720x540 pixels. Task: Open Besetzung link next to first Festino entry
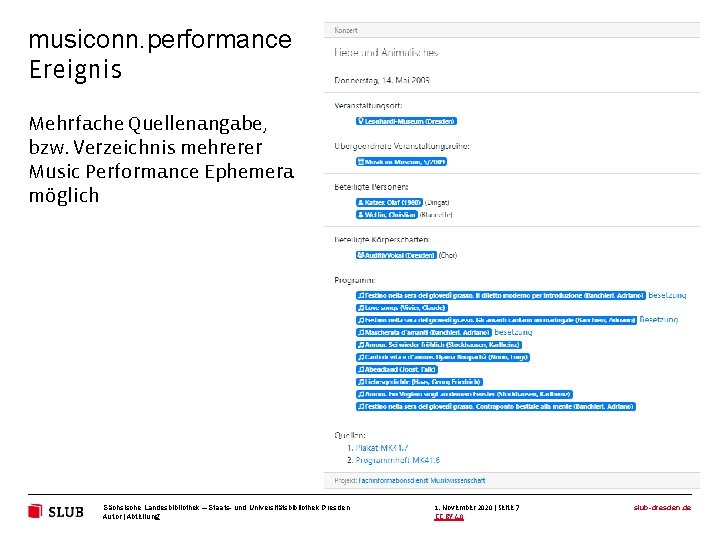coord(667,295)
